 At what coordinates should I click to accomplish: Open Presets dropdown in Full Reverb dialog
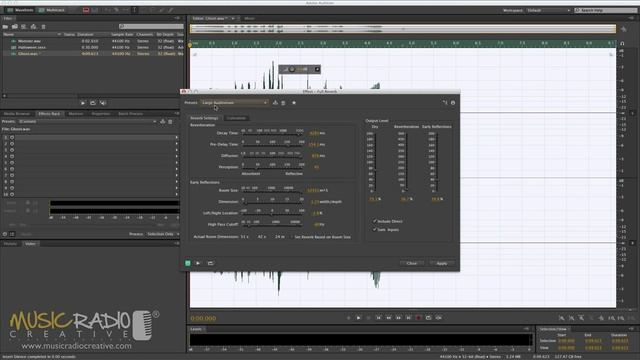(234, 102)
